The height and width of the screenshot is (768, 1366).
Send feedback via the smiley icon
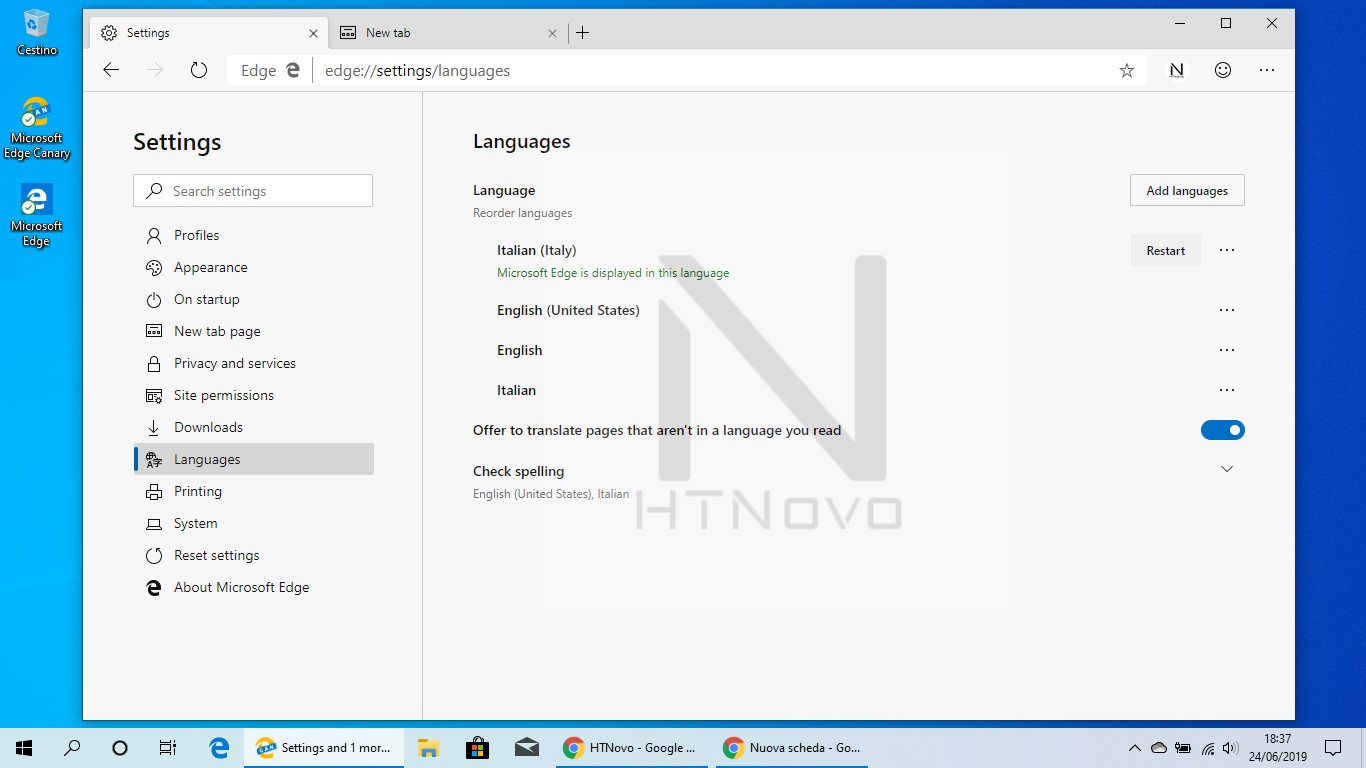1222,70
